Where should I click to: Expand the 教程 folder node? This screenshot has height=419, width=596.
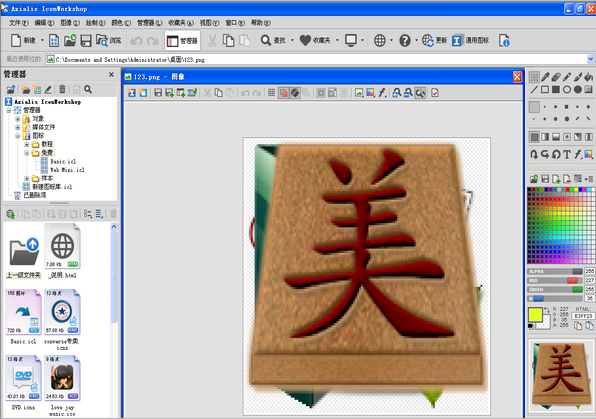27,144
